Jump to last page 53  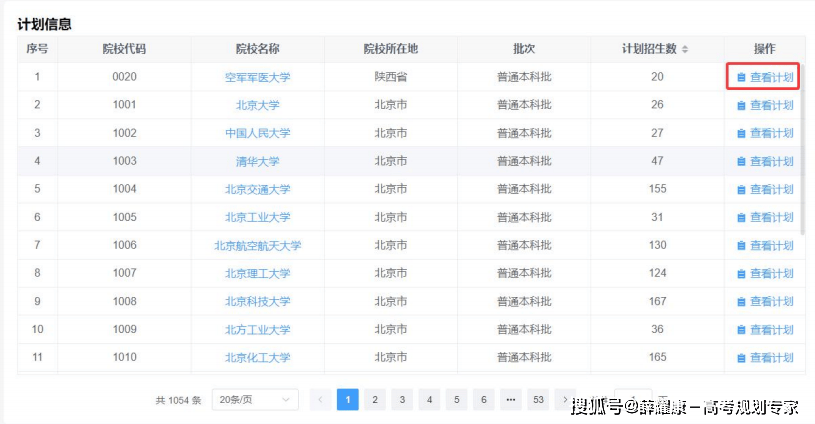pyautogui.click(x=538, y=400)
